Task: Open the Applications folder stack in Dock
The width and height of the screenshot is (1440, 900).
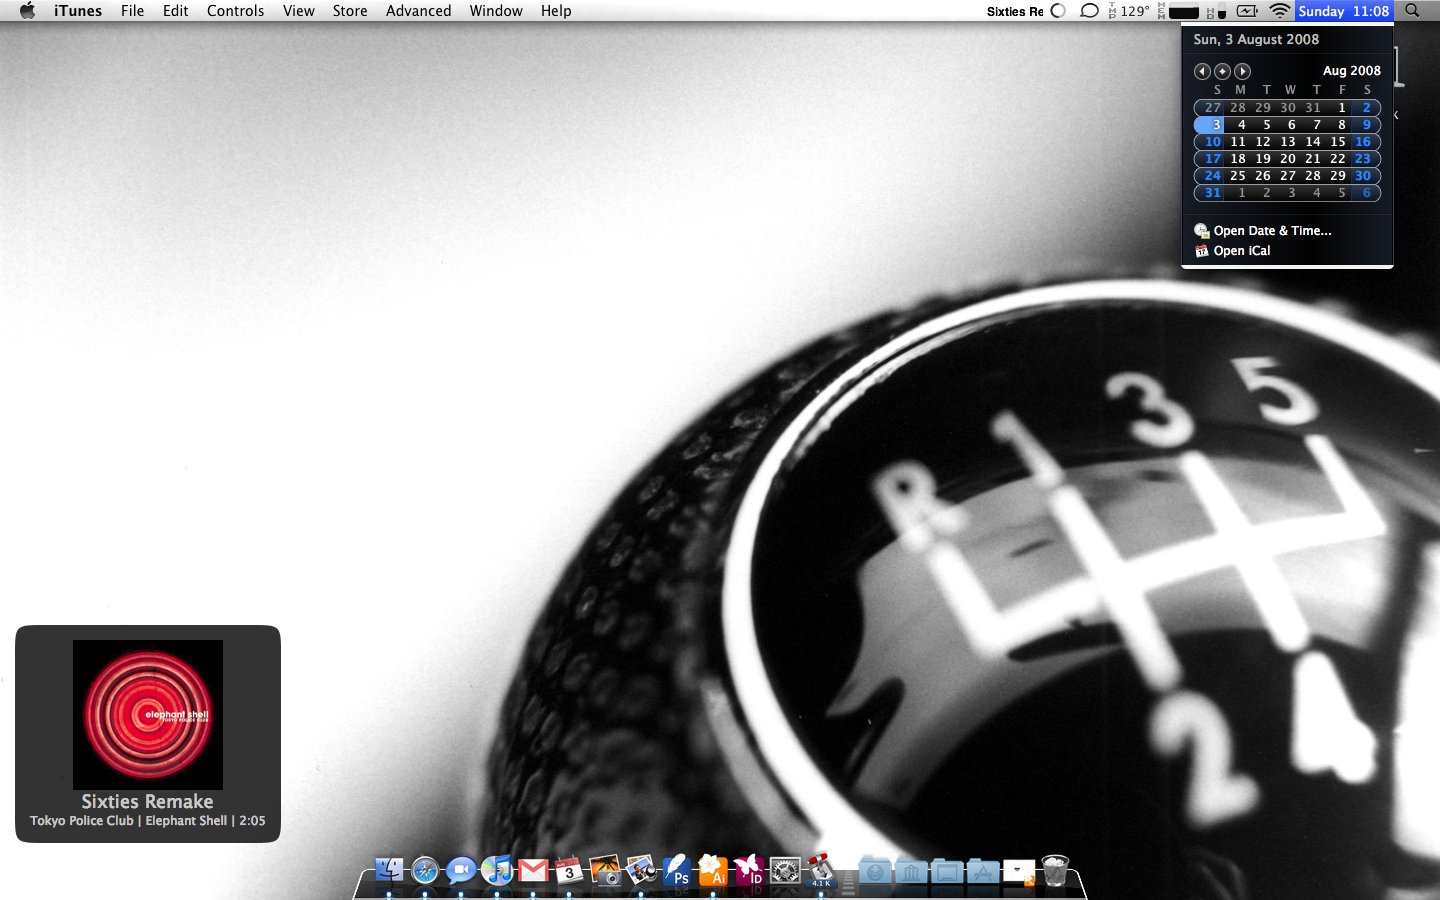Action: [983, 871]
